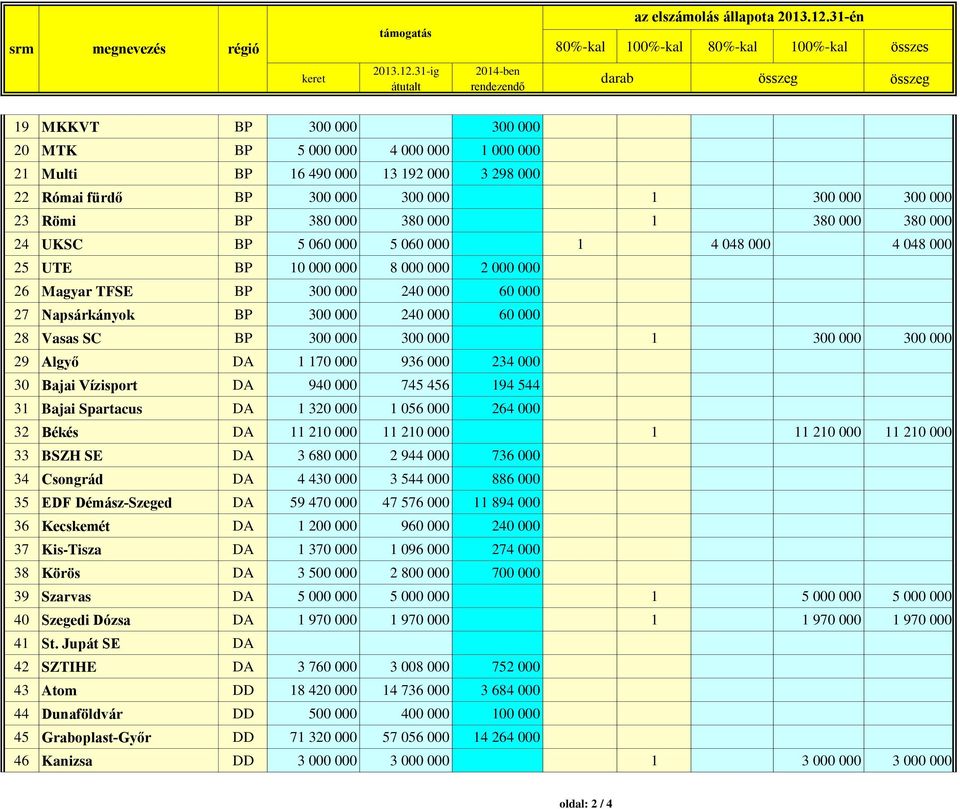960x809 pixels.
Task: Click the '745 456' cell
Action: point(406,385)
